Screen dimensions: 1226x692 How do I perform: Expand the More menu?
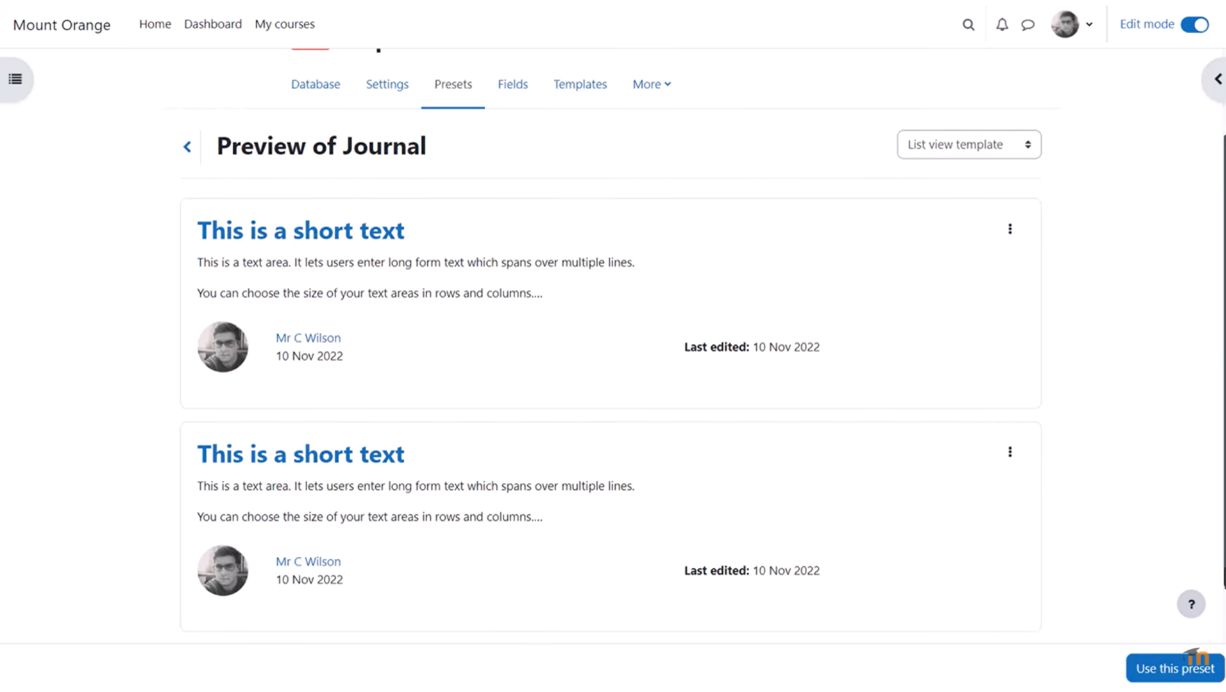(x=651, y=85)
